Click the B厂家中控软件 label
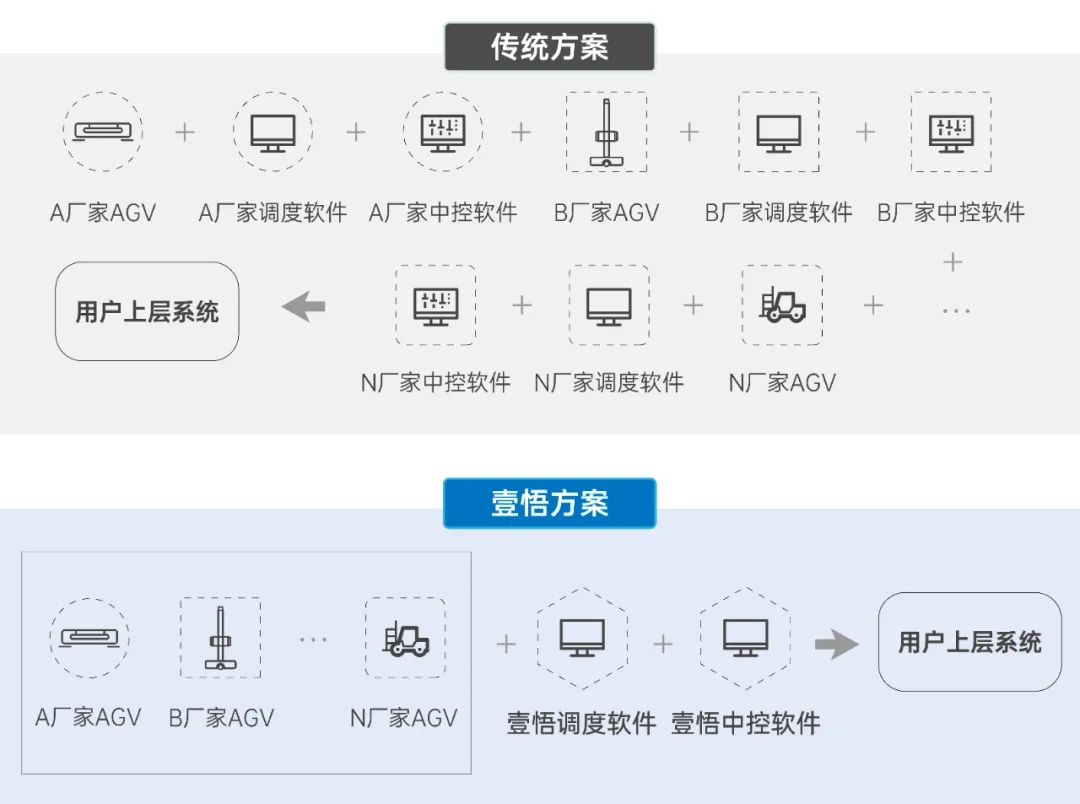 click(951, 212)
